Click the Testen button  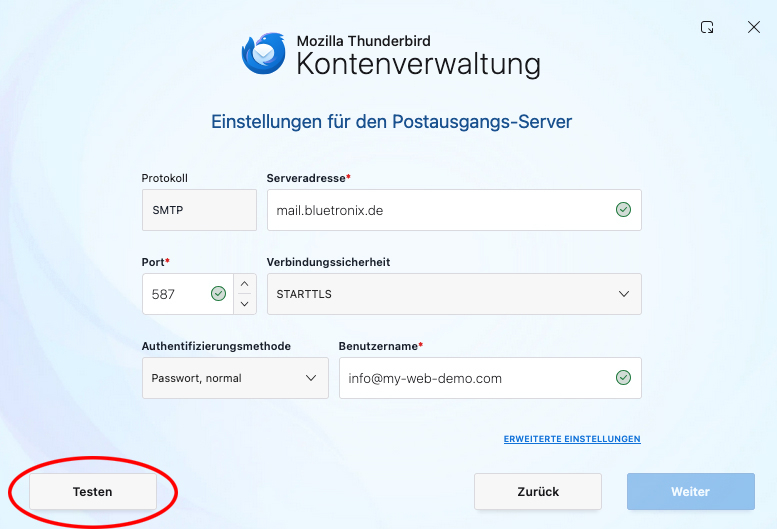point(93,491)
